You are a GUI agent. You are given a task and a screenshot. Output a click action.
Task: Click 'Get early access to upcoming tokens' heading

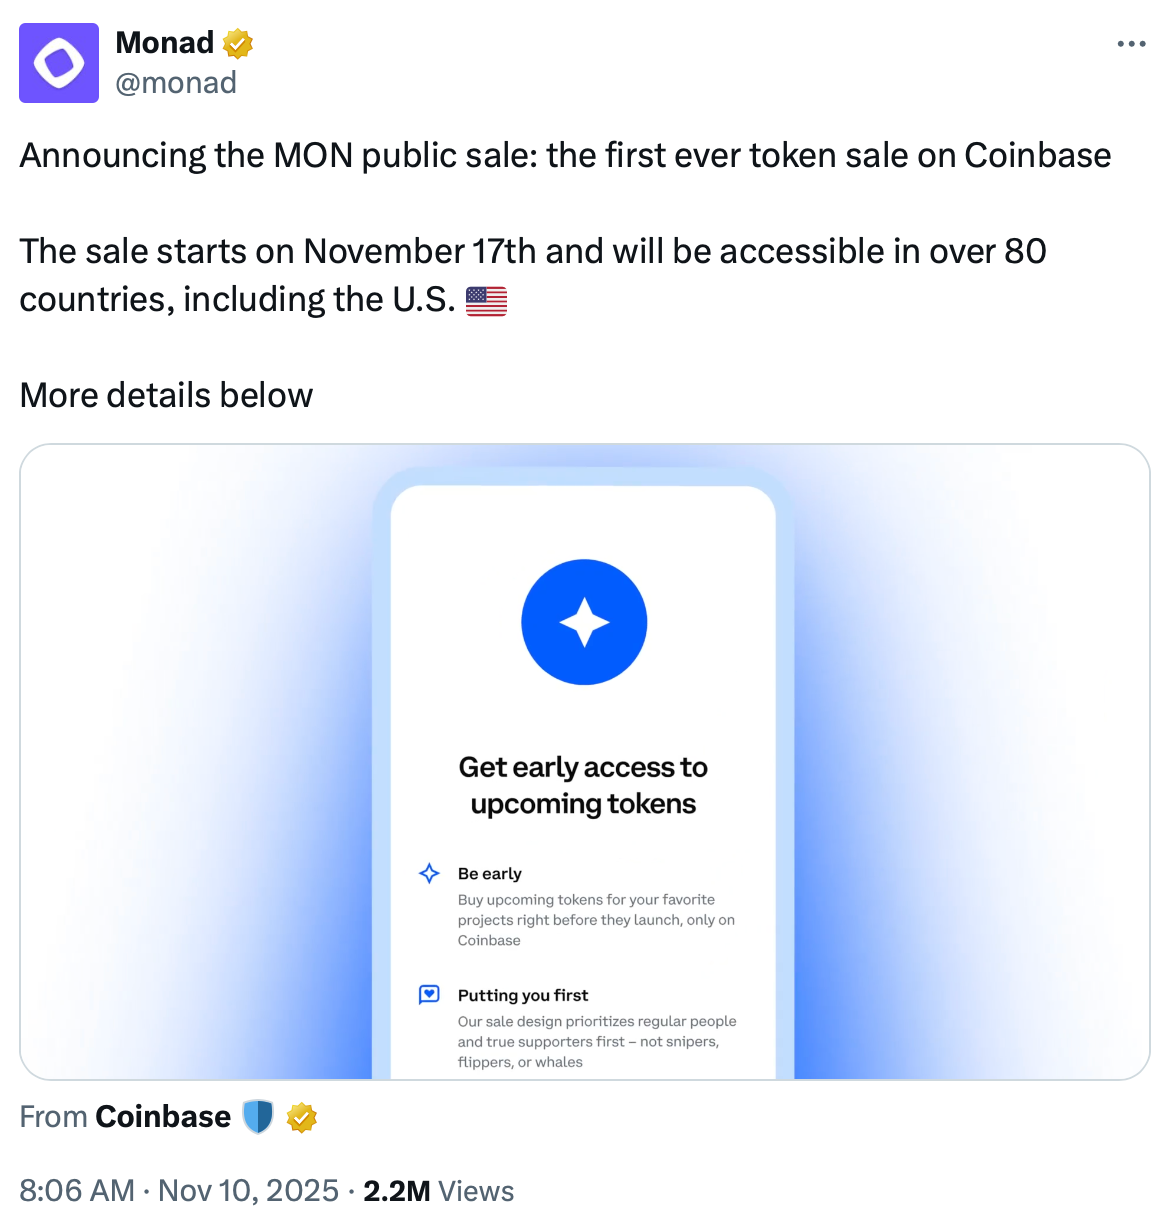coord(584,785)
